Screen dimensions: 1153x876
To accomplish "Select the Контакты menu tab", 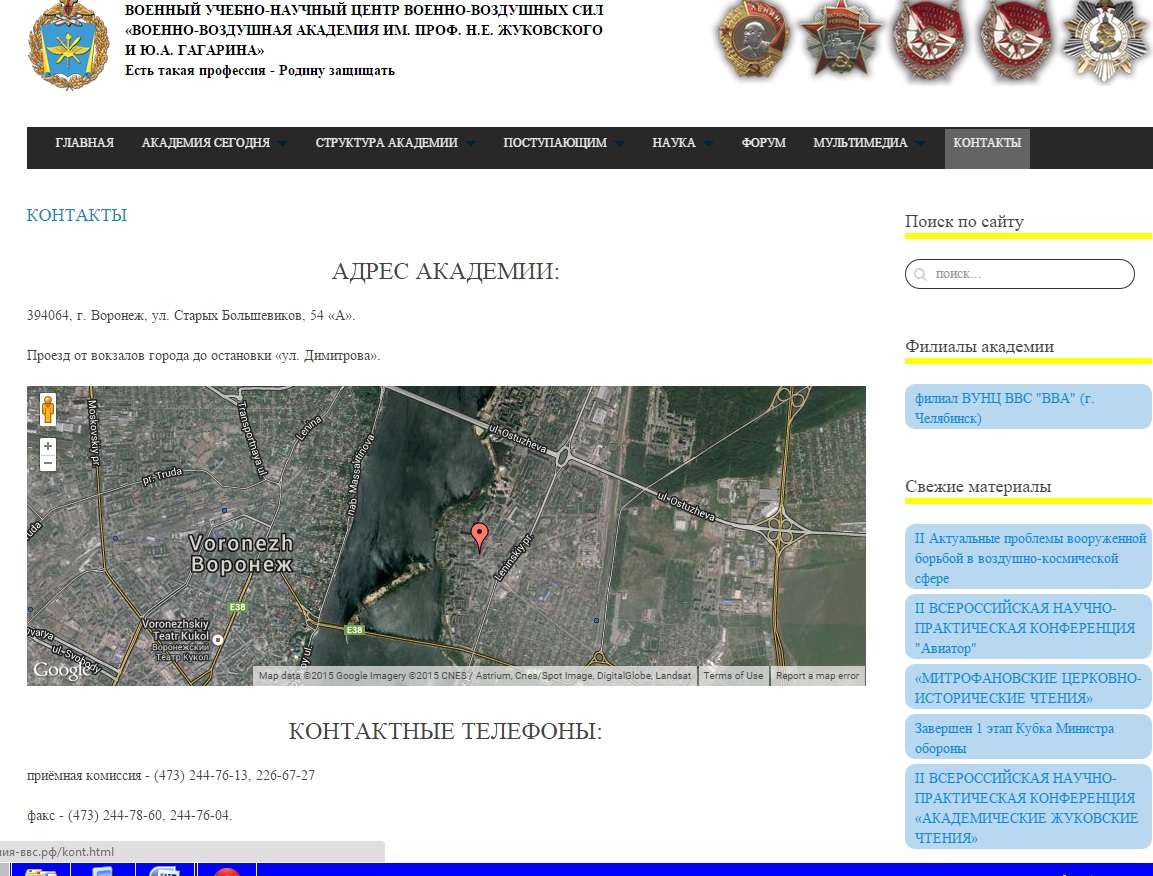I will 987,143.
